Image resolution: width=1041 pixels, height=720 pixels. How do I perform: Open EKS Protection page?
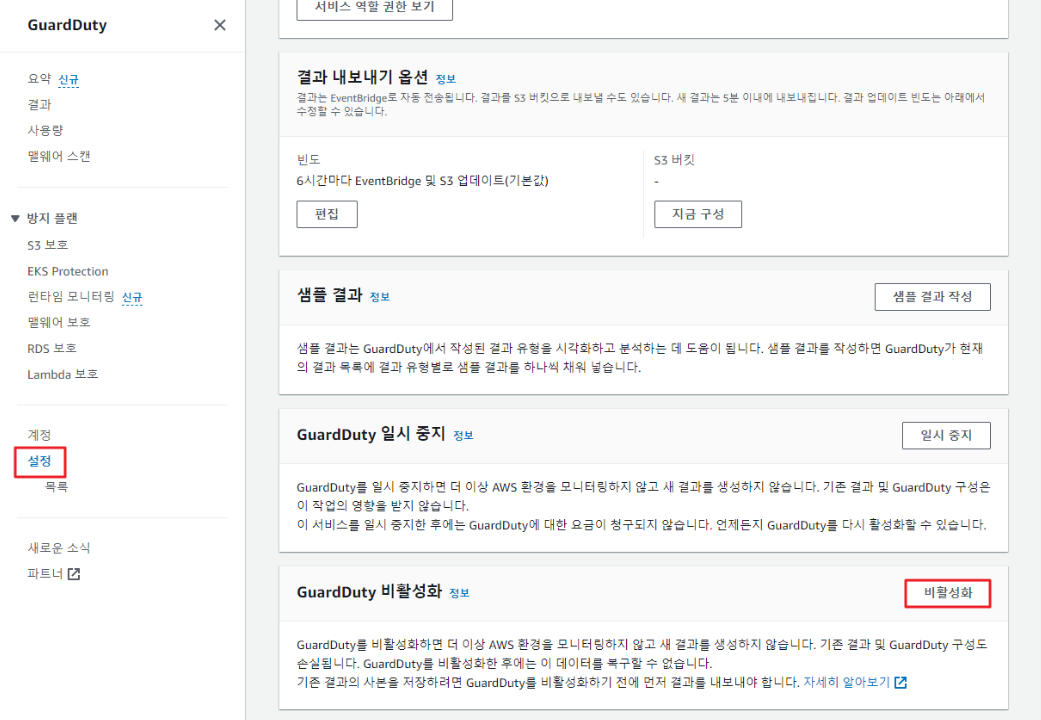pos(68,271)
